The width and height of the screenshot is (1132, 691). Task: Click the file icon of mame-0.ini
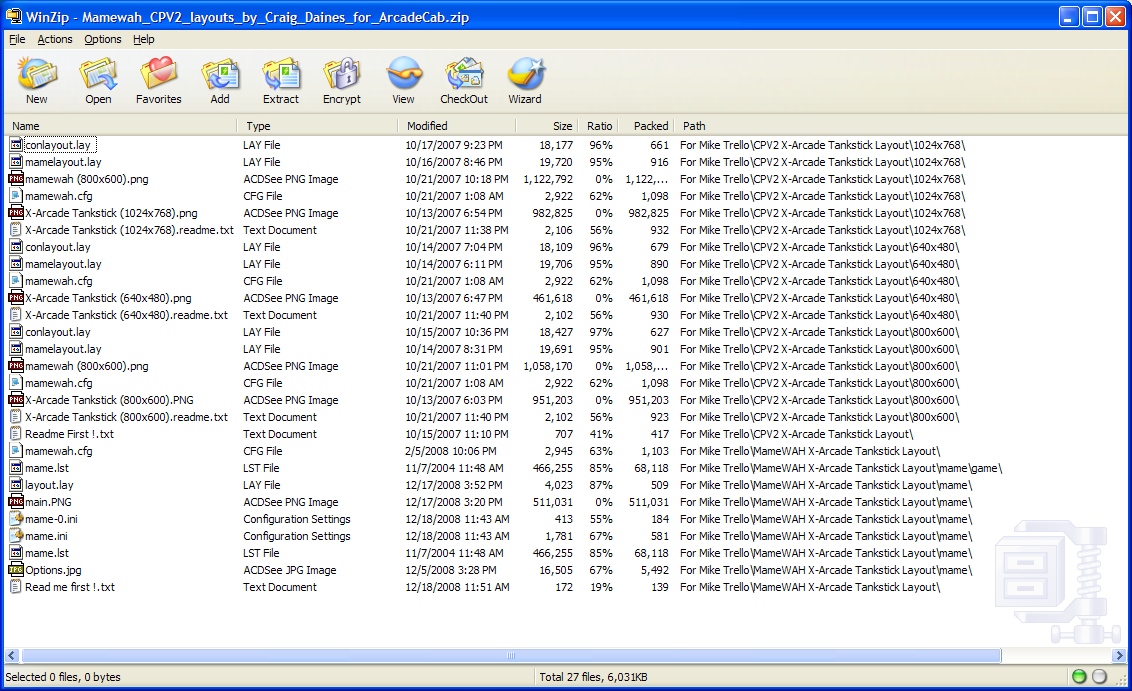tap(16, 518)
